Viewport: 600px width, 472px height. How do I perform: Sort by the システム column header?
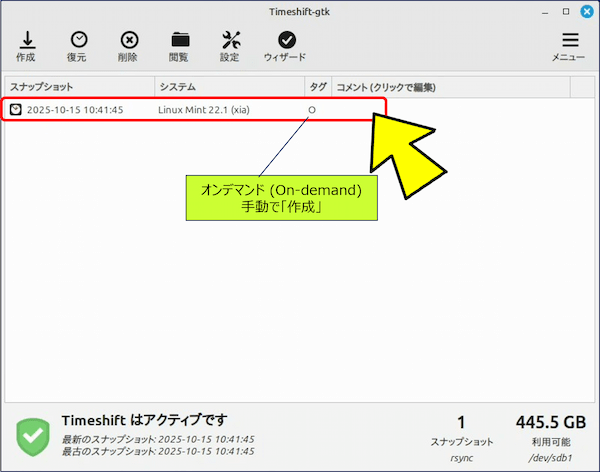pyautogui.click(x=229, y=87)
